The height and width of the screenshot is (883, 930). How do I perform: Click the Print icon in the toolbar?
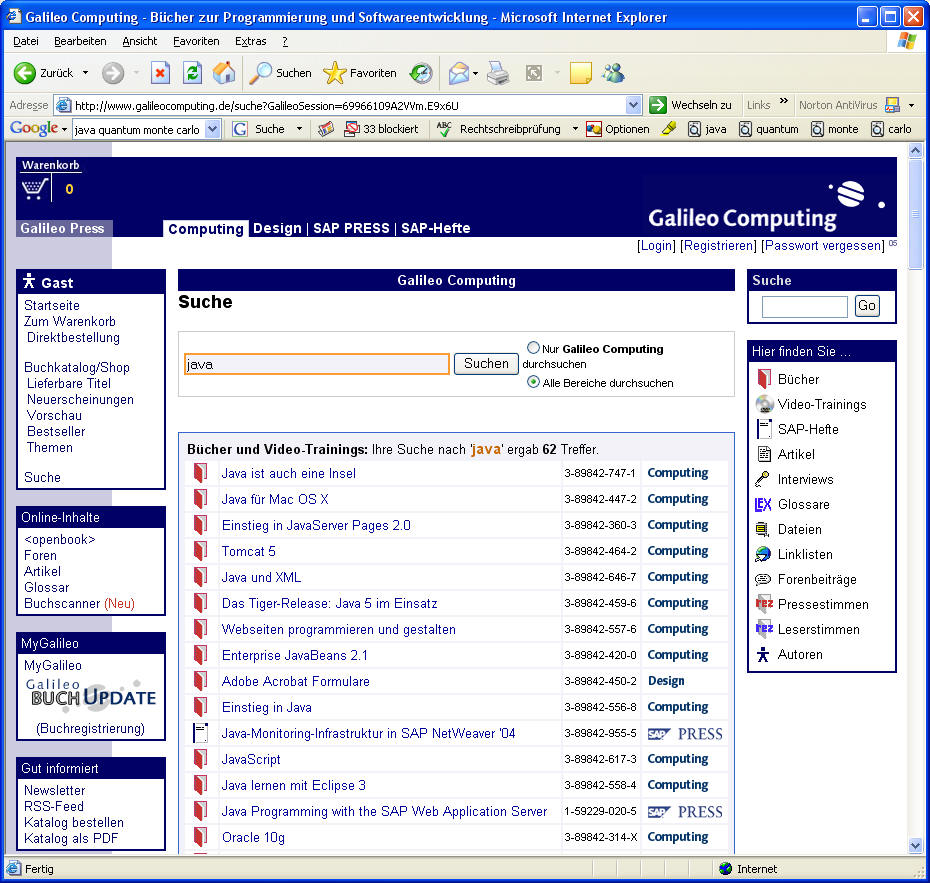[x=497, y=73]
